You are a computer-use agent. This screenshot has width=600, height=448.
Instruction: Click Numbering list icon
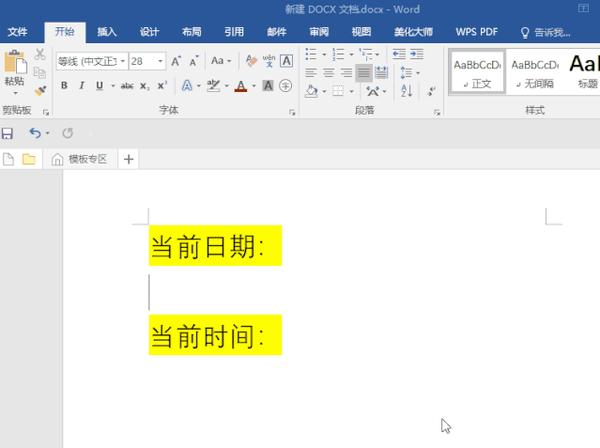click(x=338, y=54)
